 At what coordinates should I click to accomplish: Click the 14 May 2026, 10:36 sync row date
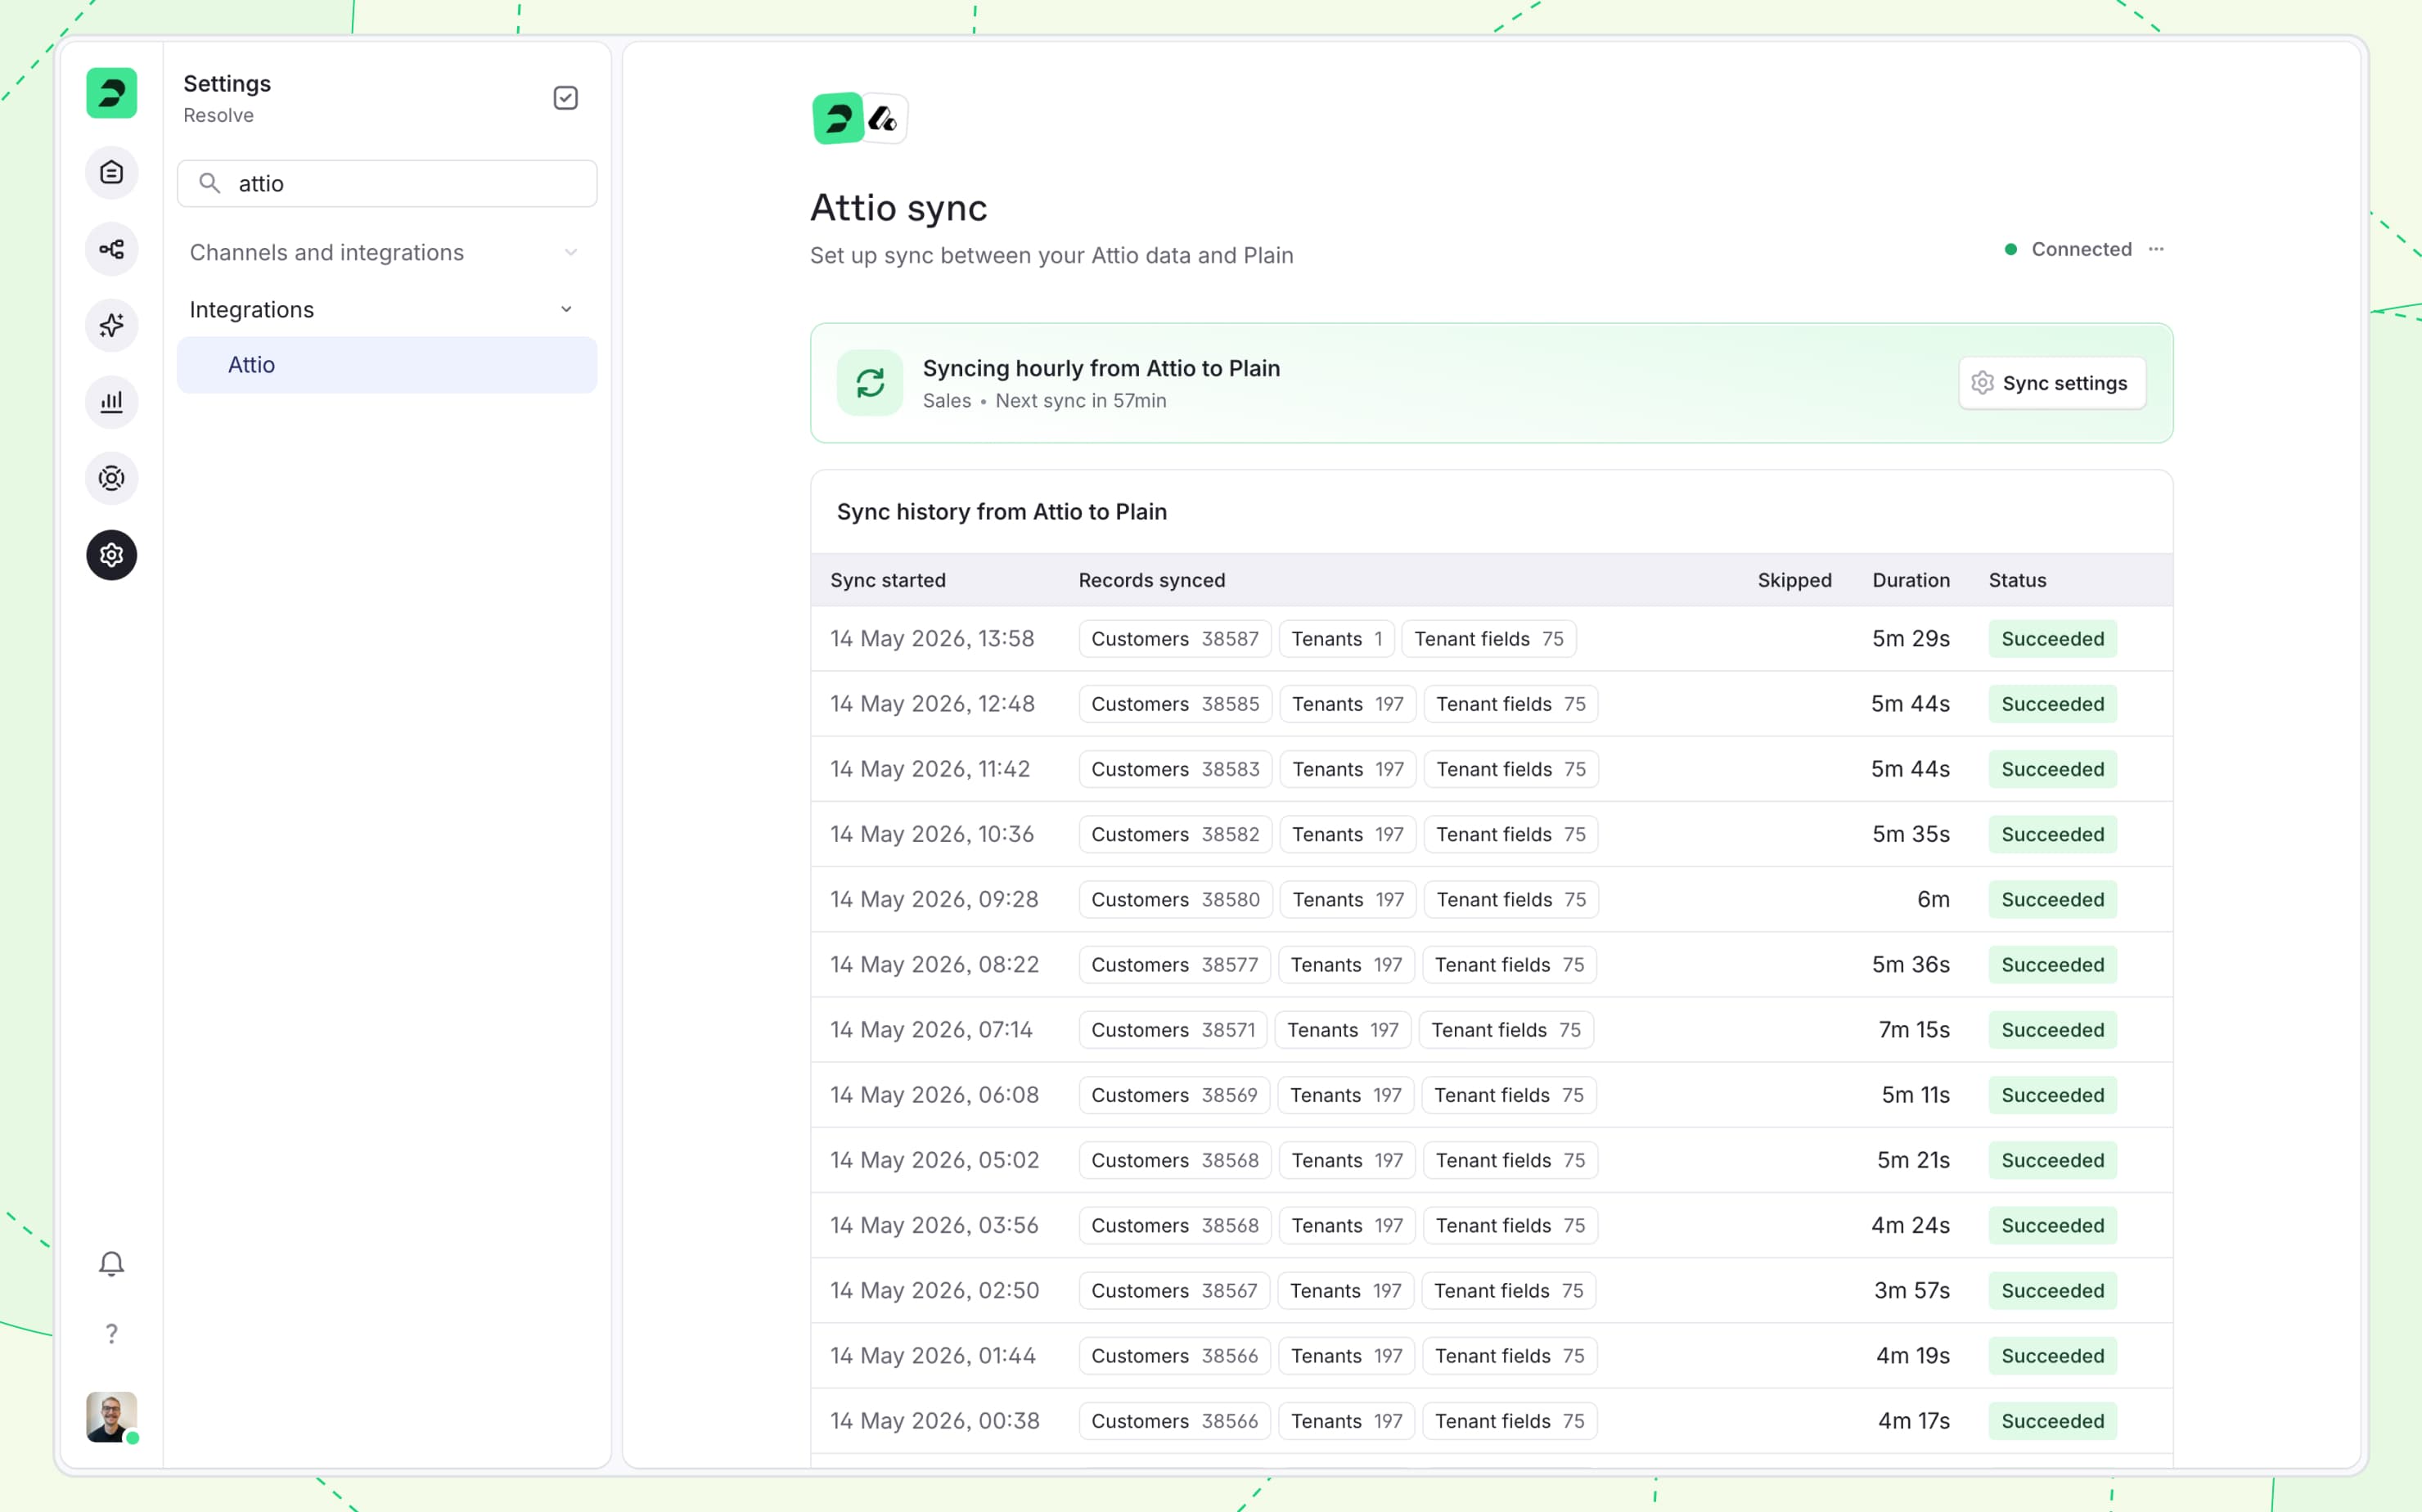point(932,834)
